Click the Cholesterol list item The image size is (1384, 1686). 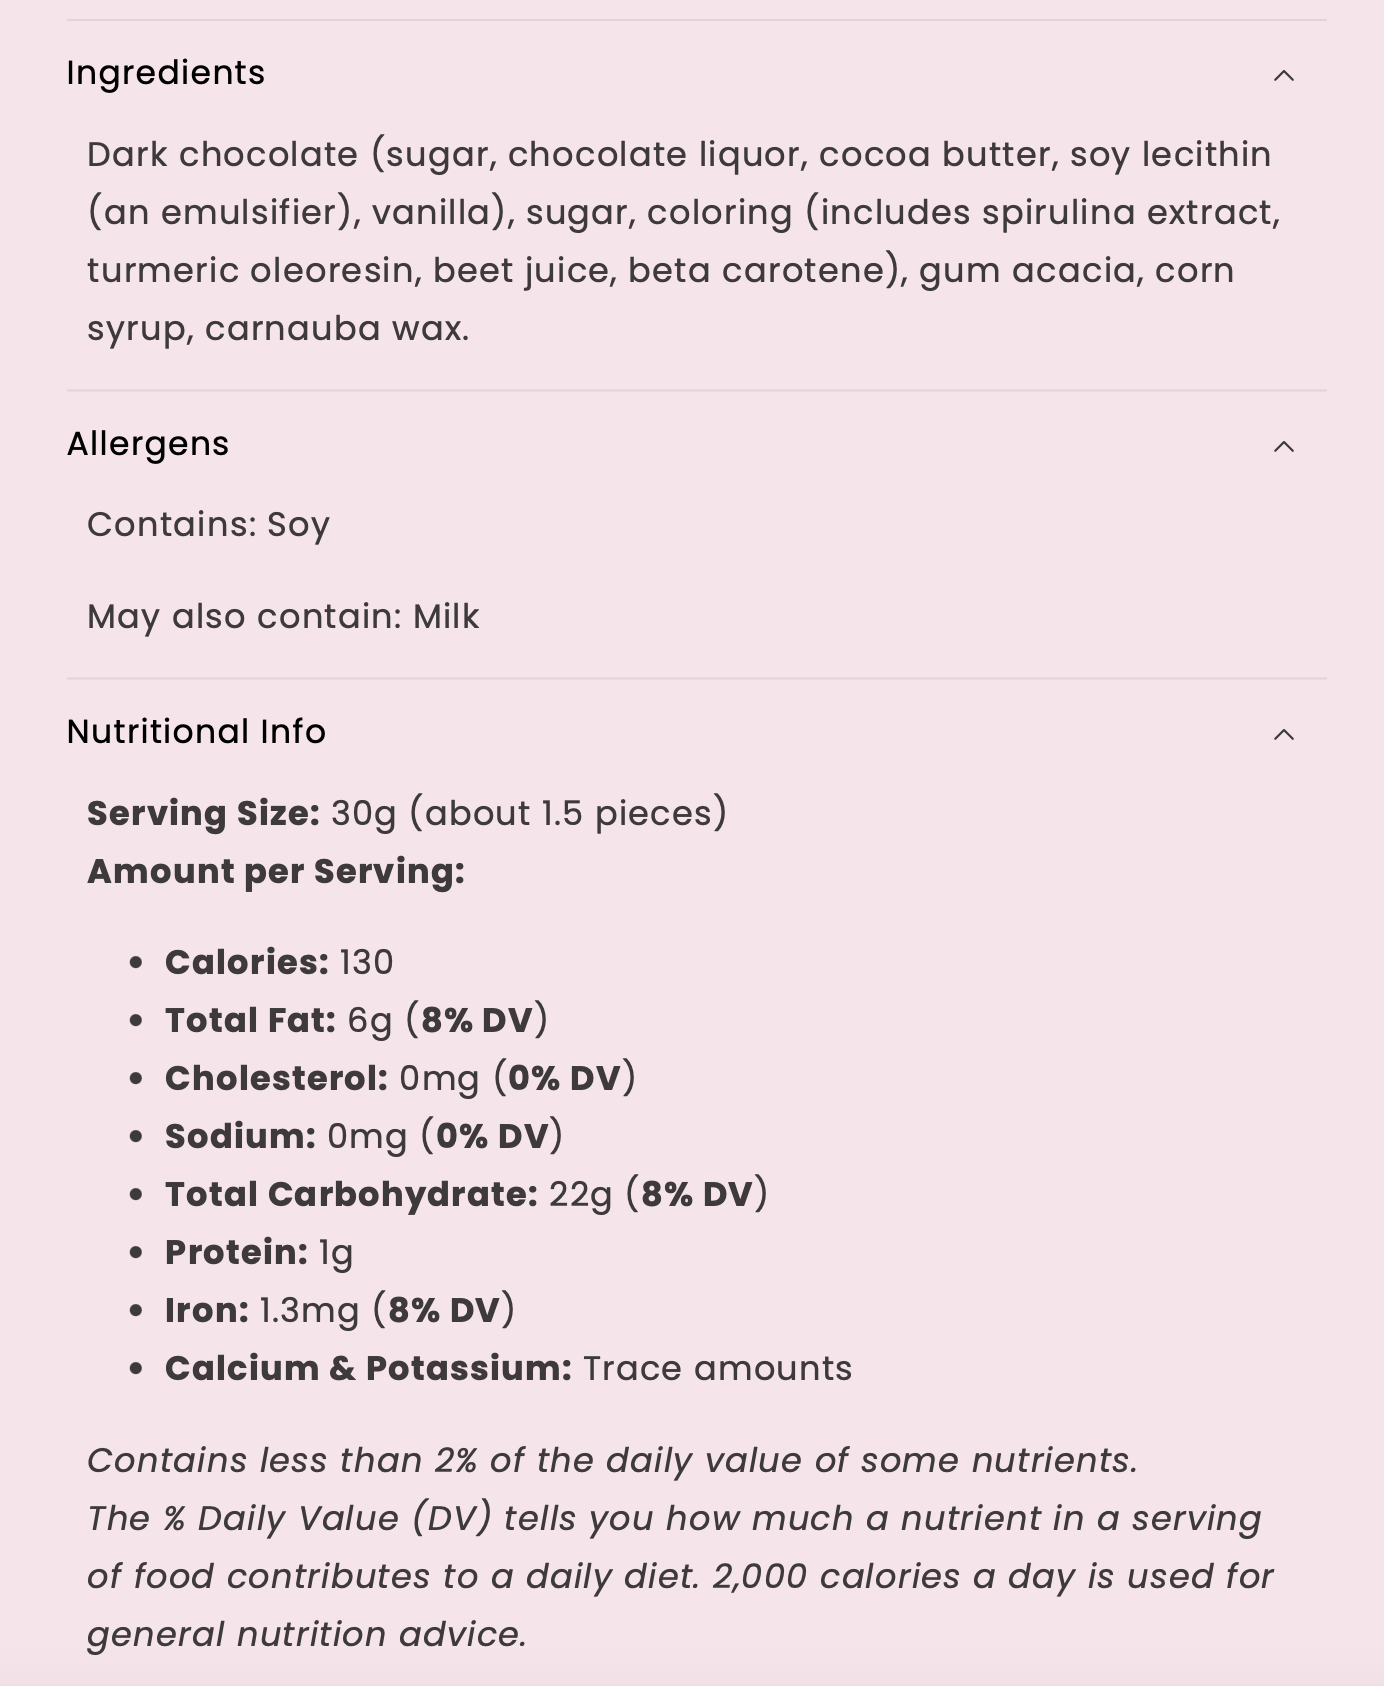[x=400, y=1078]
